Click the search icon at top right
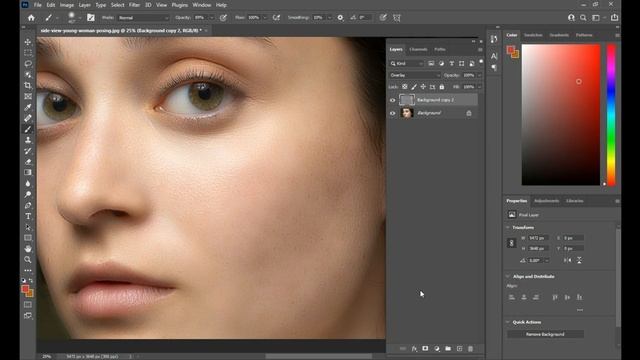The width and height of the screenshot is (640, 360). pos(583,18)
